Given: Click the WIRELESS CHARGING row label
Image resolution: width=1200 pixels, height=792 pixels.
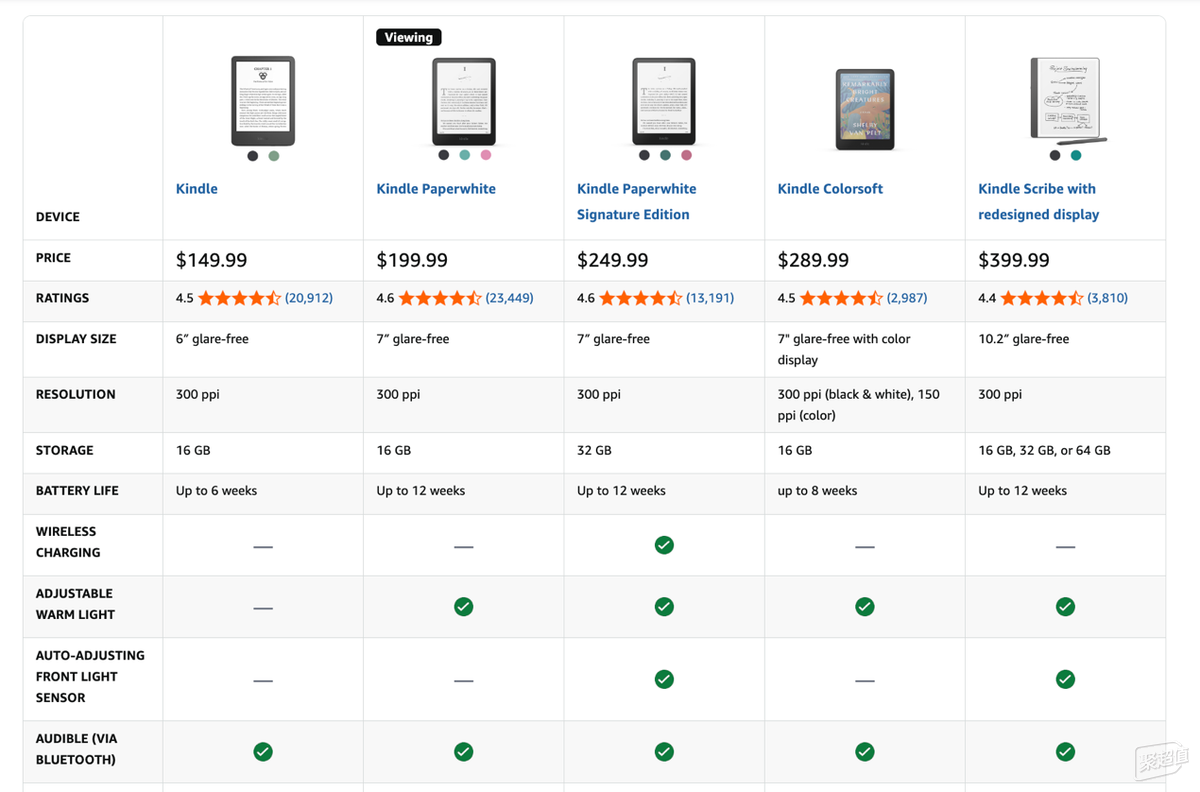Looking at the screenshot, I should pyautogui.click(x=68, y=542).
